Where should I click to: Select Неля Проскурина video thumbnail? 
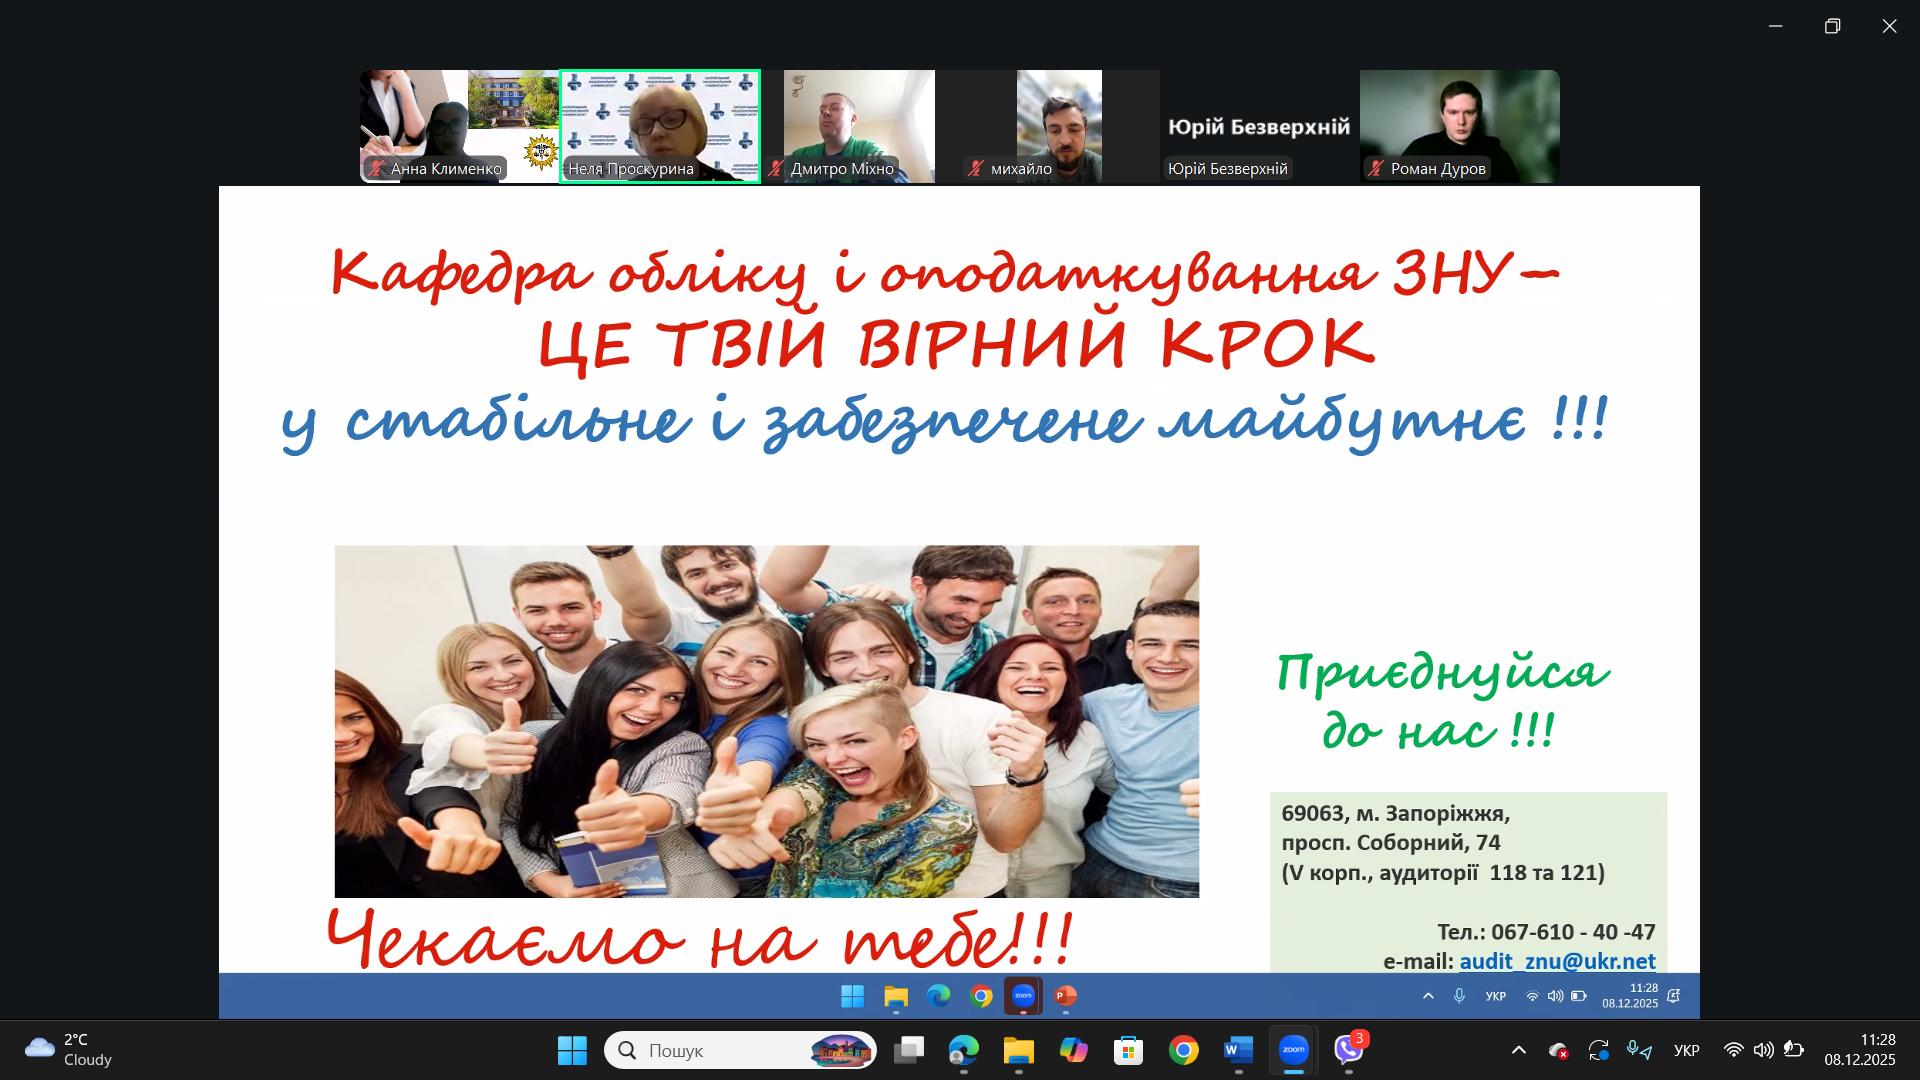660,126
